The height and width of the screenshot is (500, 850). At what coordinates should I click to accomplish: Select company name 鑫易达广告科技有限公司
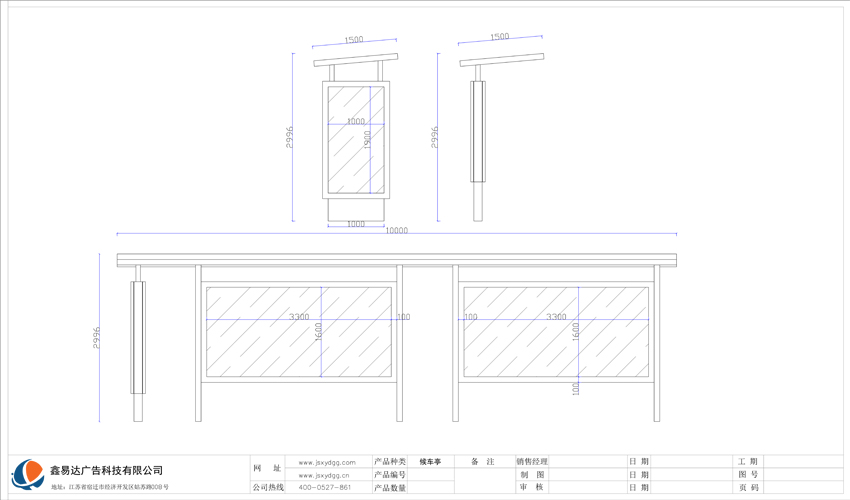coord(106,470)
